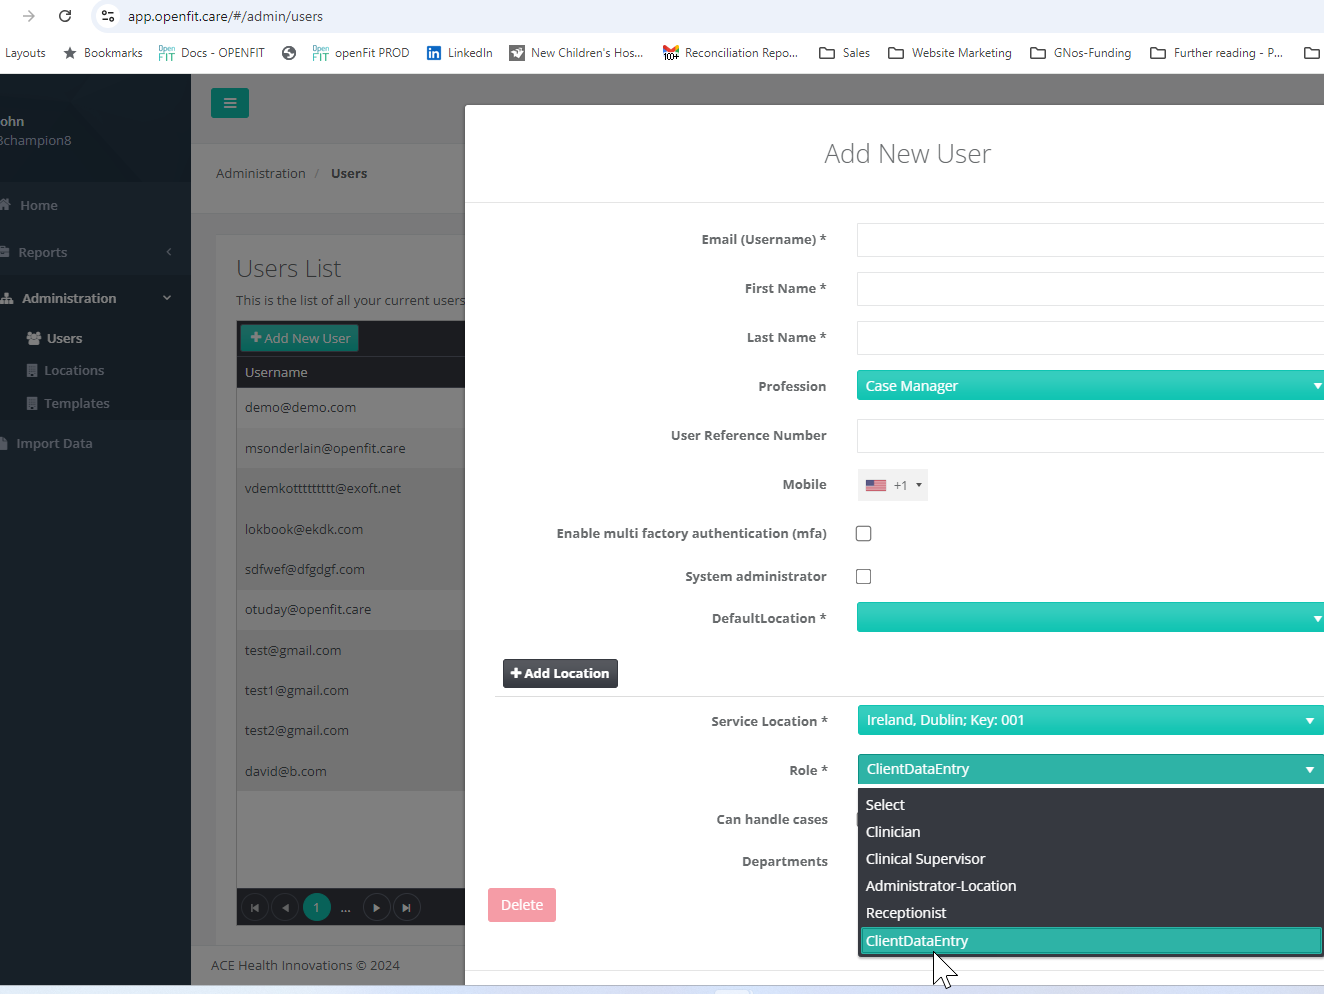The width and height of the screenshot is (1324, 994).
Task: Click the Add Location button
Action: pyautogui.click(x=560, y=673)
